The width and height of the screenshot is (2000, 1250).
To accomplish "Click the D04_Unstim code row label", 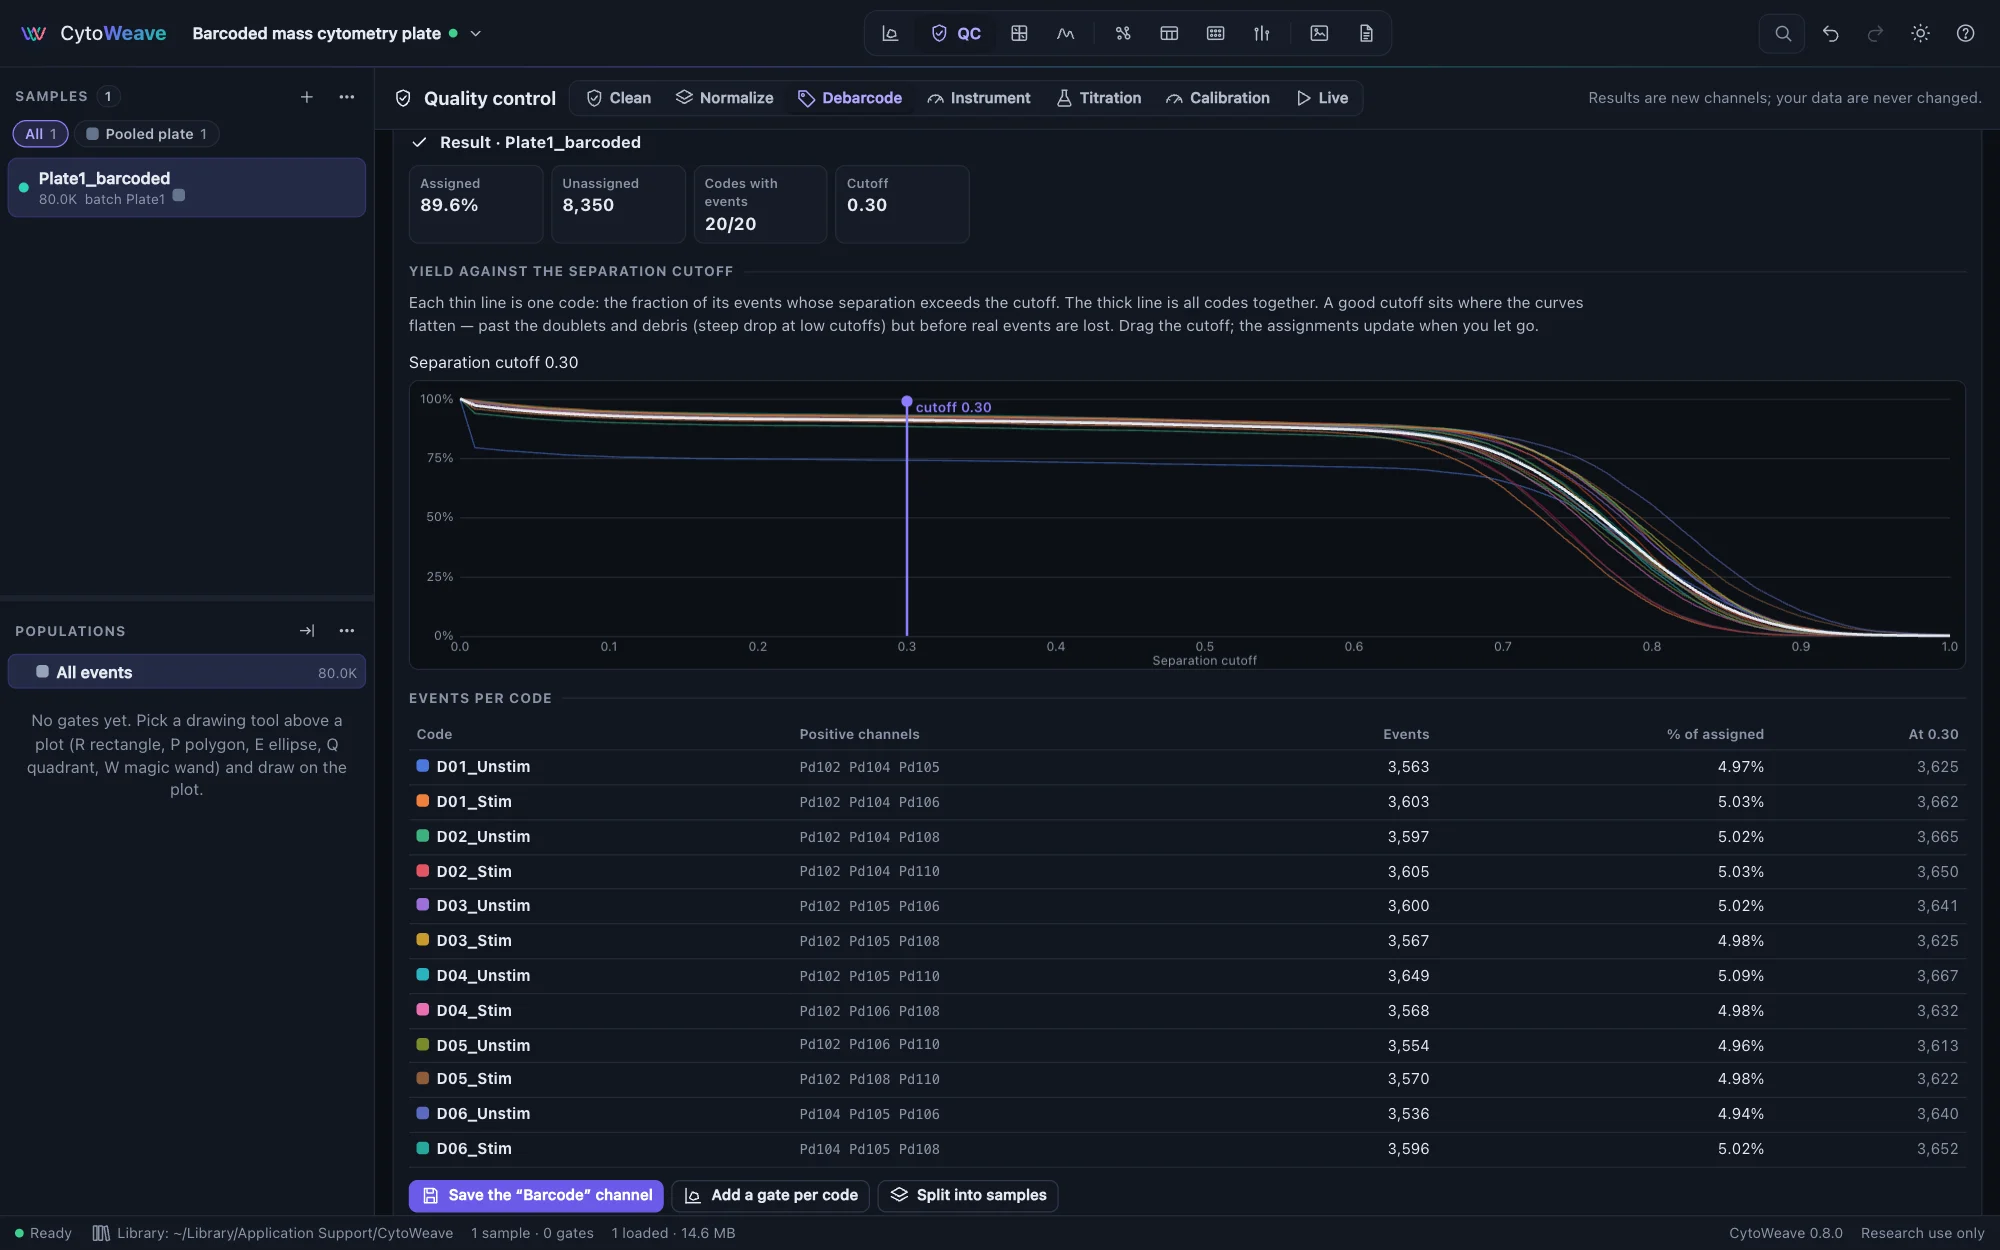I will [483, 976].
